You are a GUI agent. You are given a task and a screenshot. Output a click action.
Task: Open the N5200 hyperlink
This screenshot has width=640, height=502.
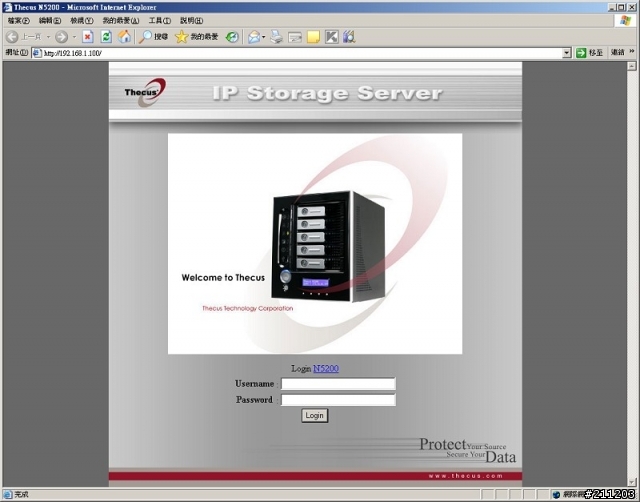326,369
